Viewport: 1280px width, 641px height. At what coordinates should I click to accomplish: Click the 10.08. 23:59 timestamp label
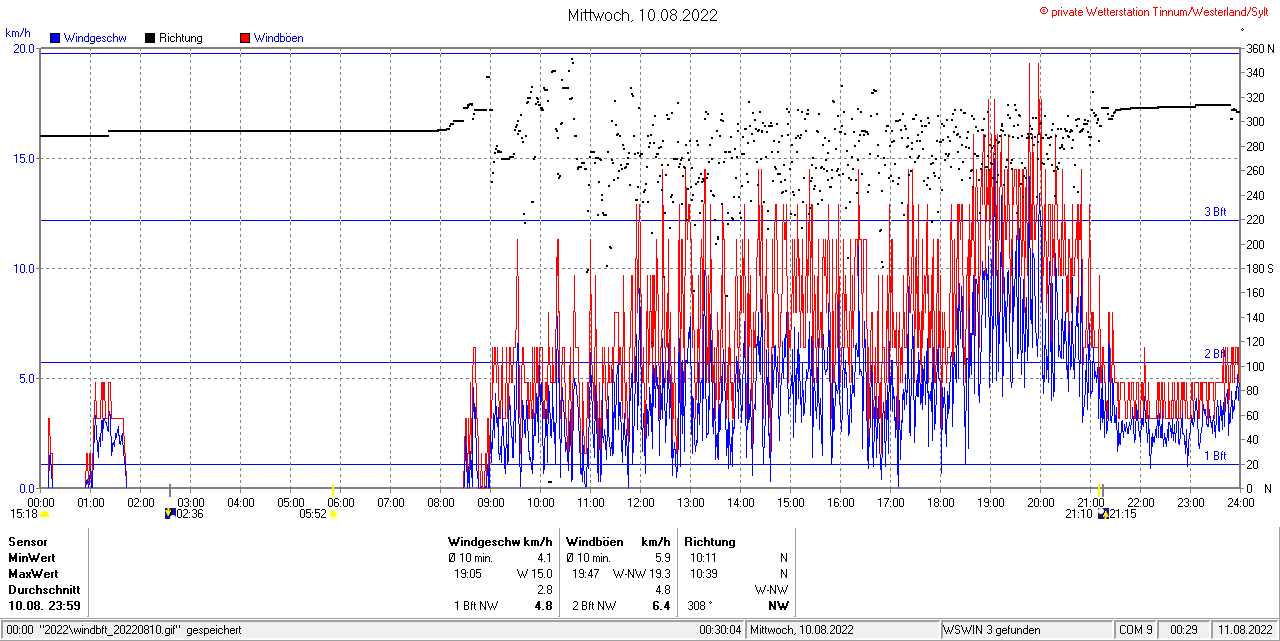pos(45,606)
